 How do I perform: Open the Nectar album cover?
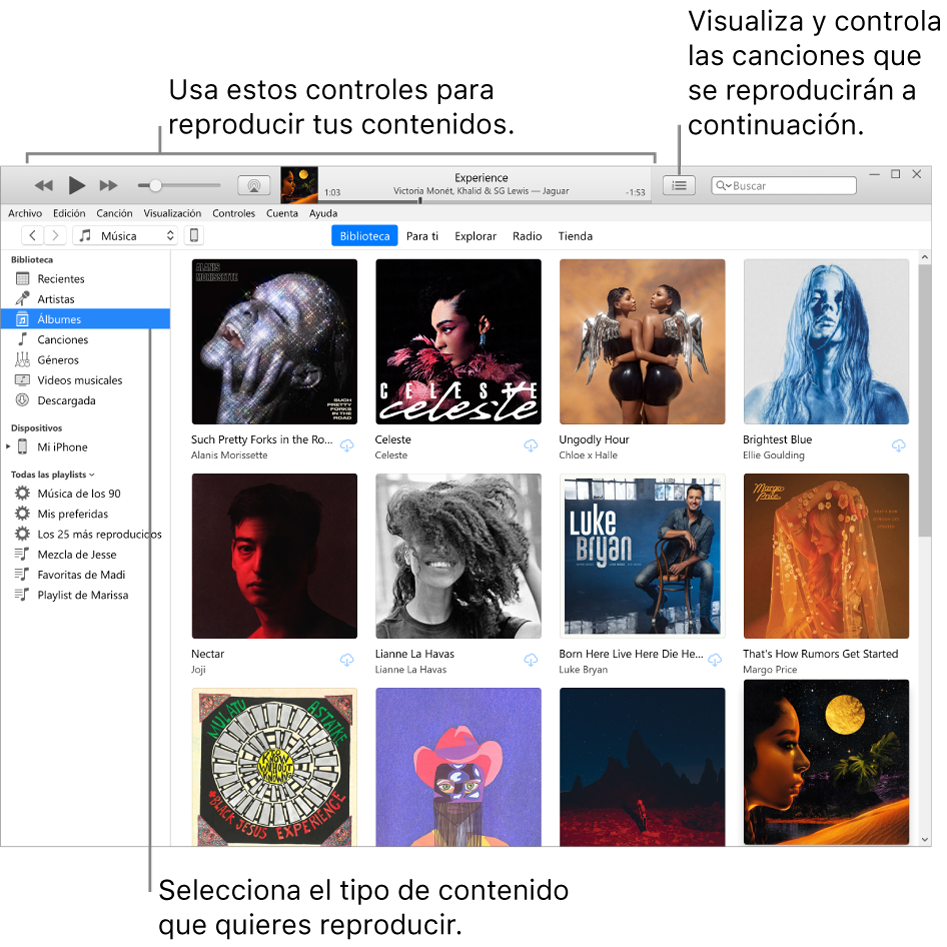click(274, 556)
